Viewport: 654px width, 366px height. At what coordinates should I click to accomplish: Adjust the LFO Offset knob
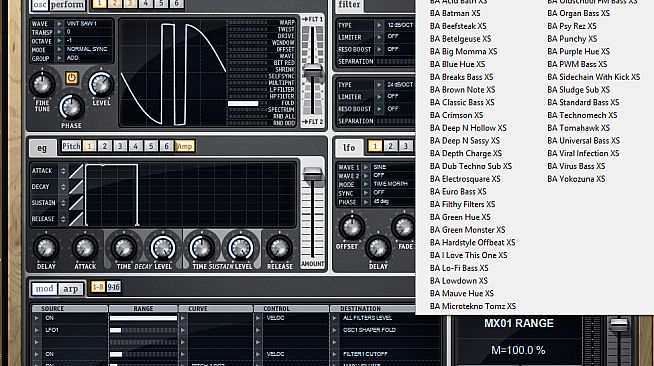[352, 227]
